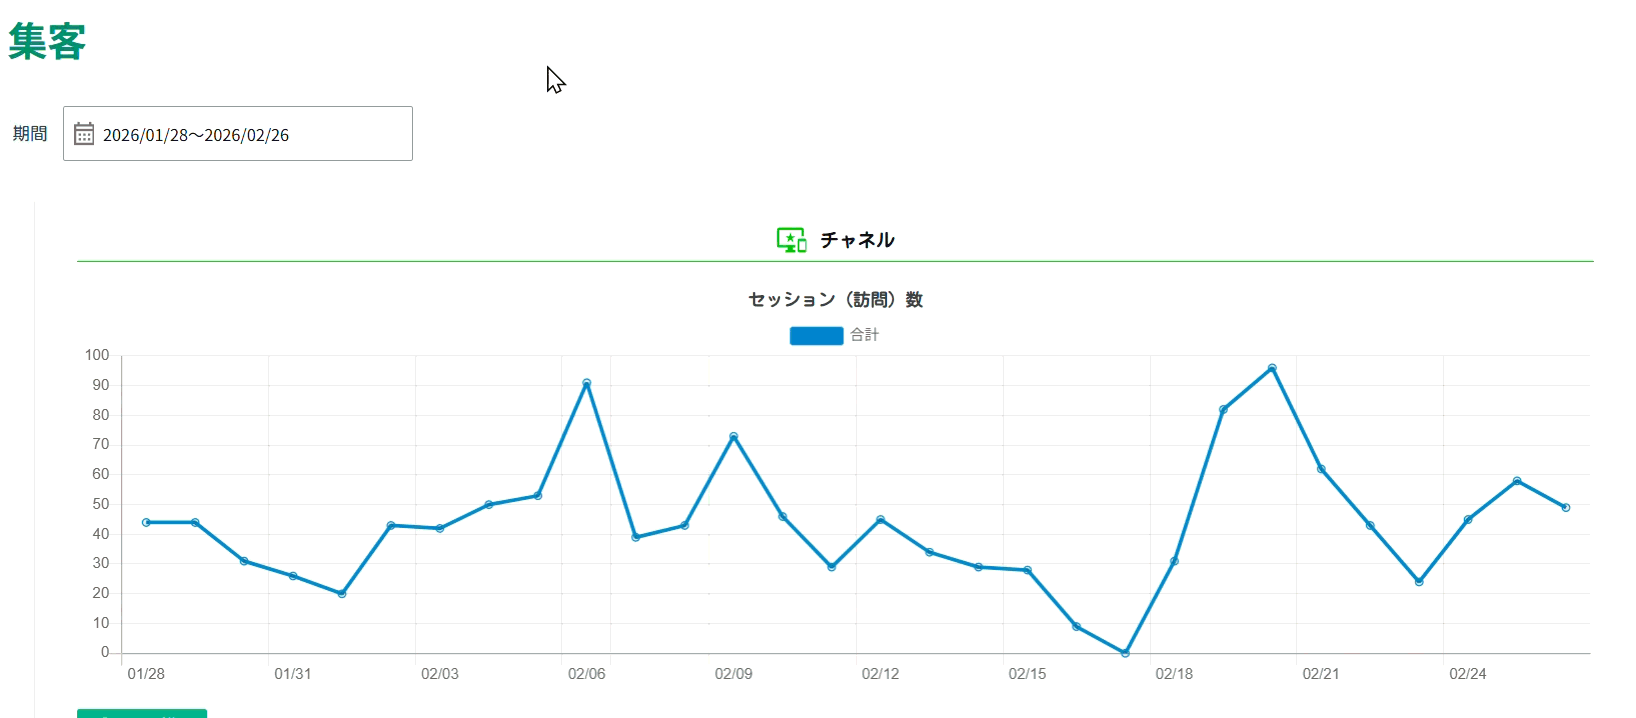
Task: Select the last data point on the chart
Action: 1566,508
